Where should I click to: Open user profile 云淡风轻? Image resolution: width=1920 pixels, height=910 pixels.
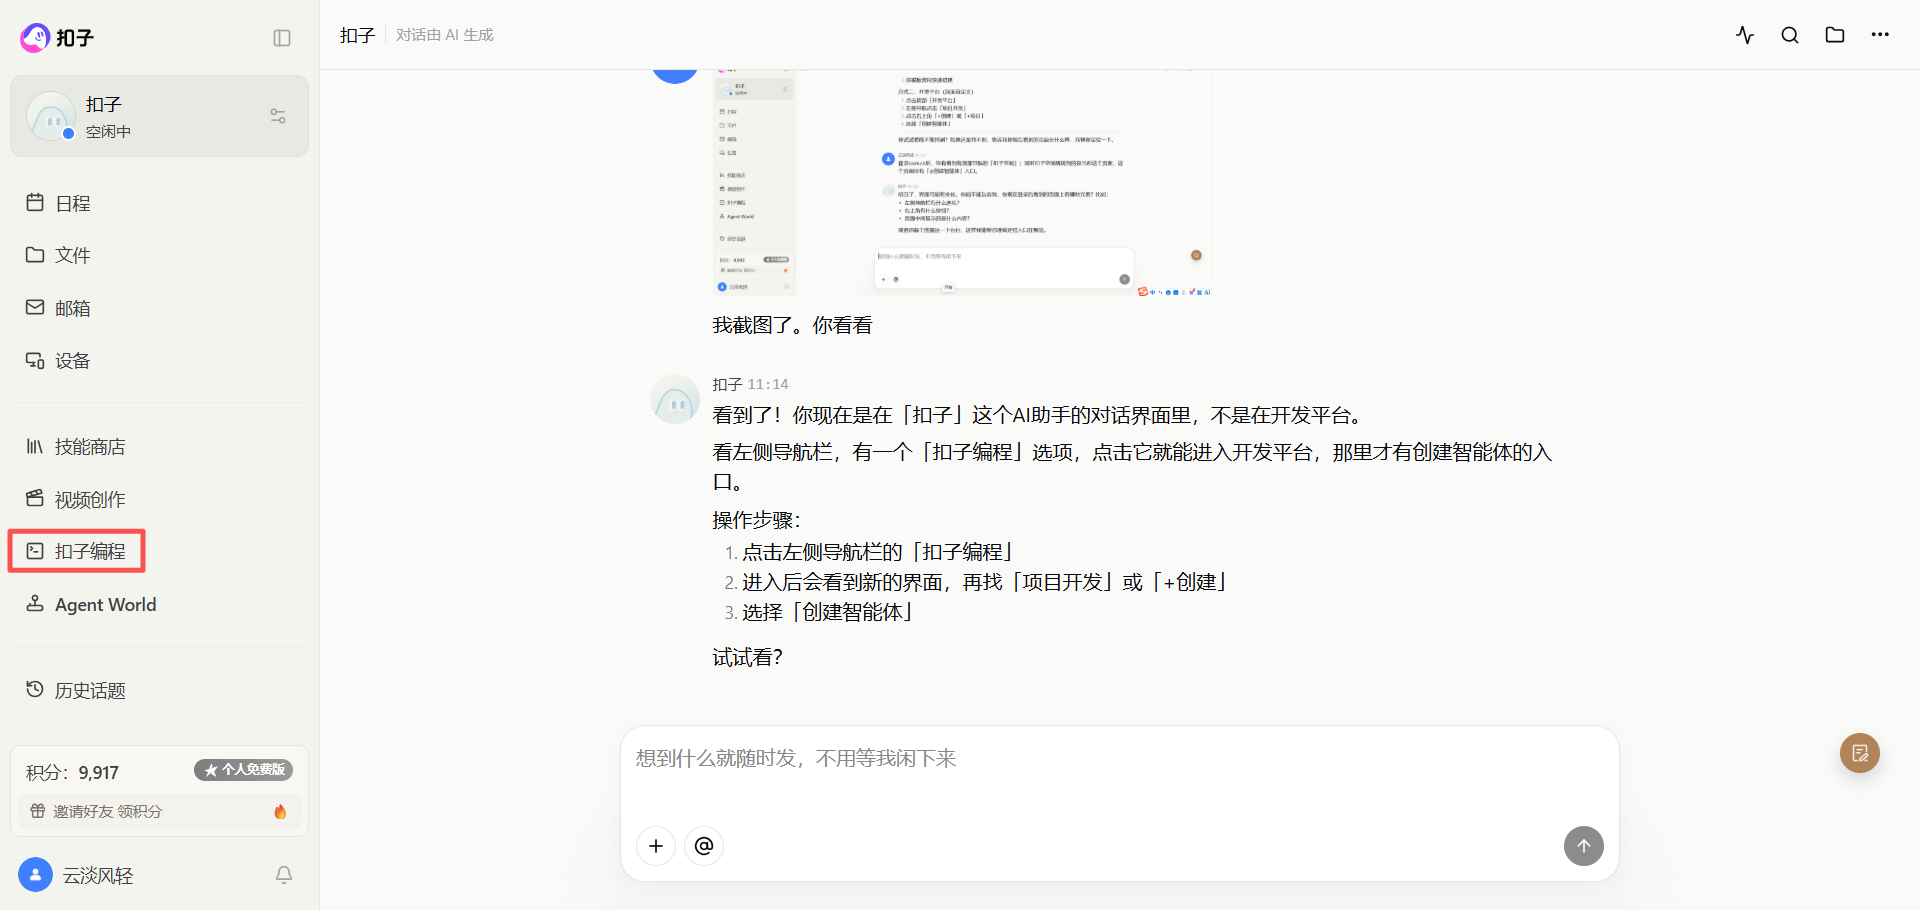click(x=98, y=875)
